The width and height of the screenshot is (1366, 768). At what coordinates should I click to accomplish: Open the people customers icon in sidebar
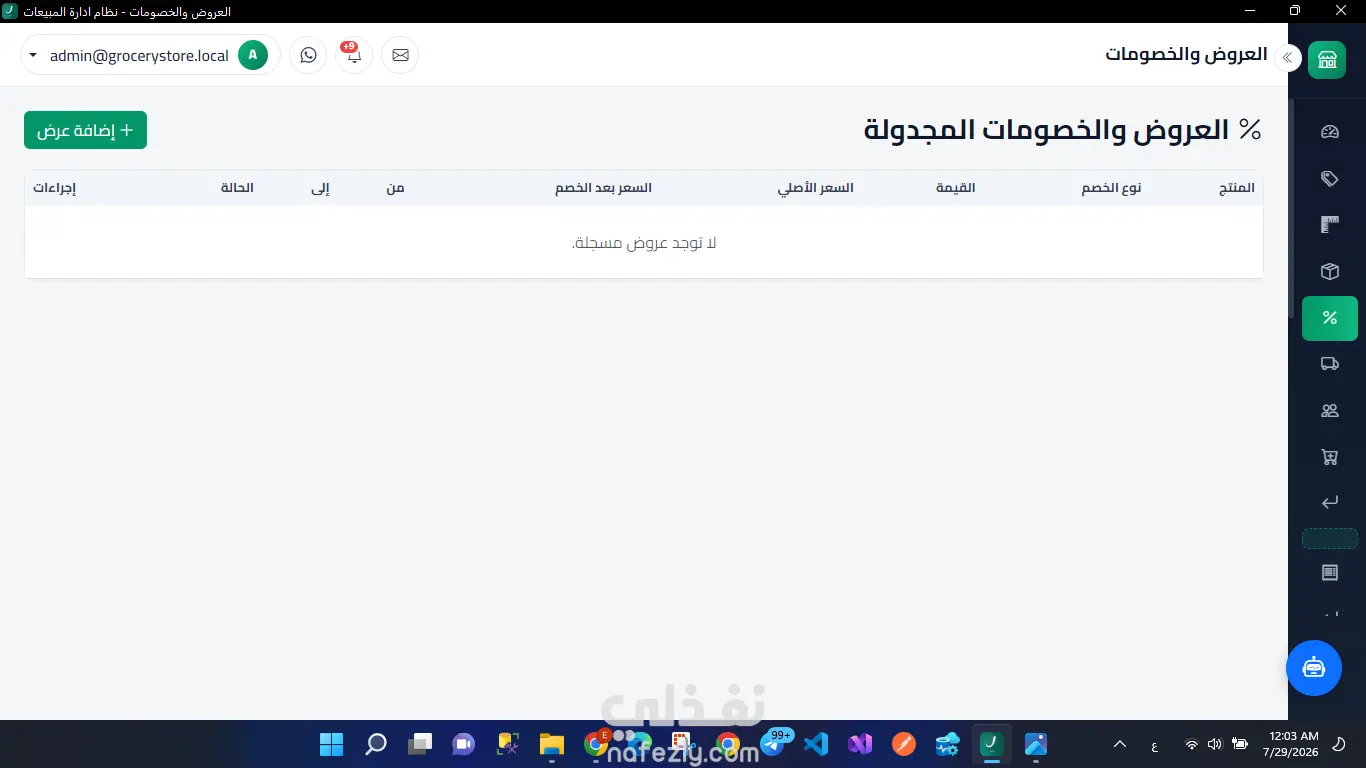tap(1329, 411)
